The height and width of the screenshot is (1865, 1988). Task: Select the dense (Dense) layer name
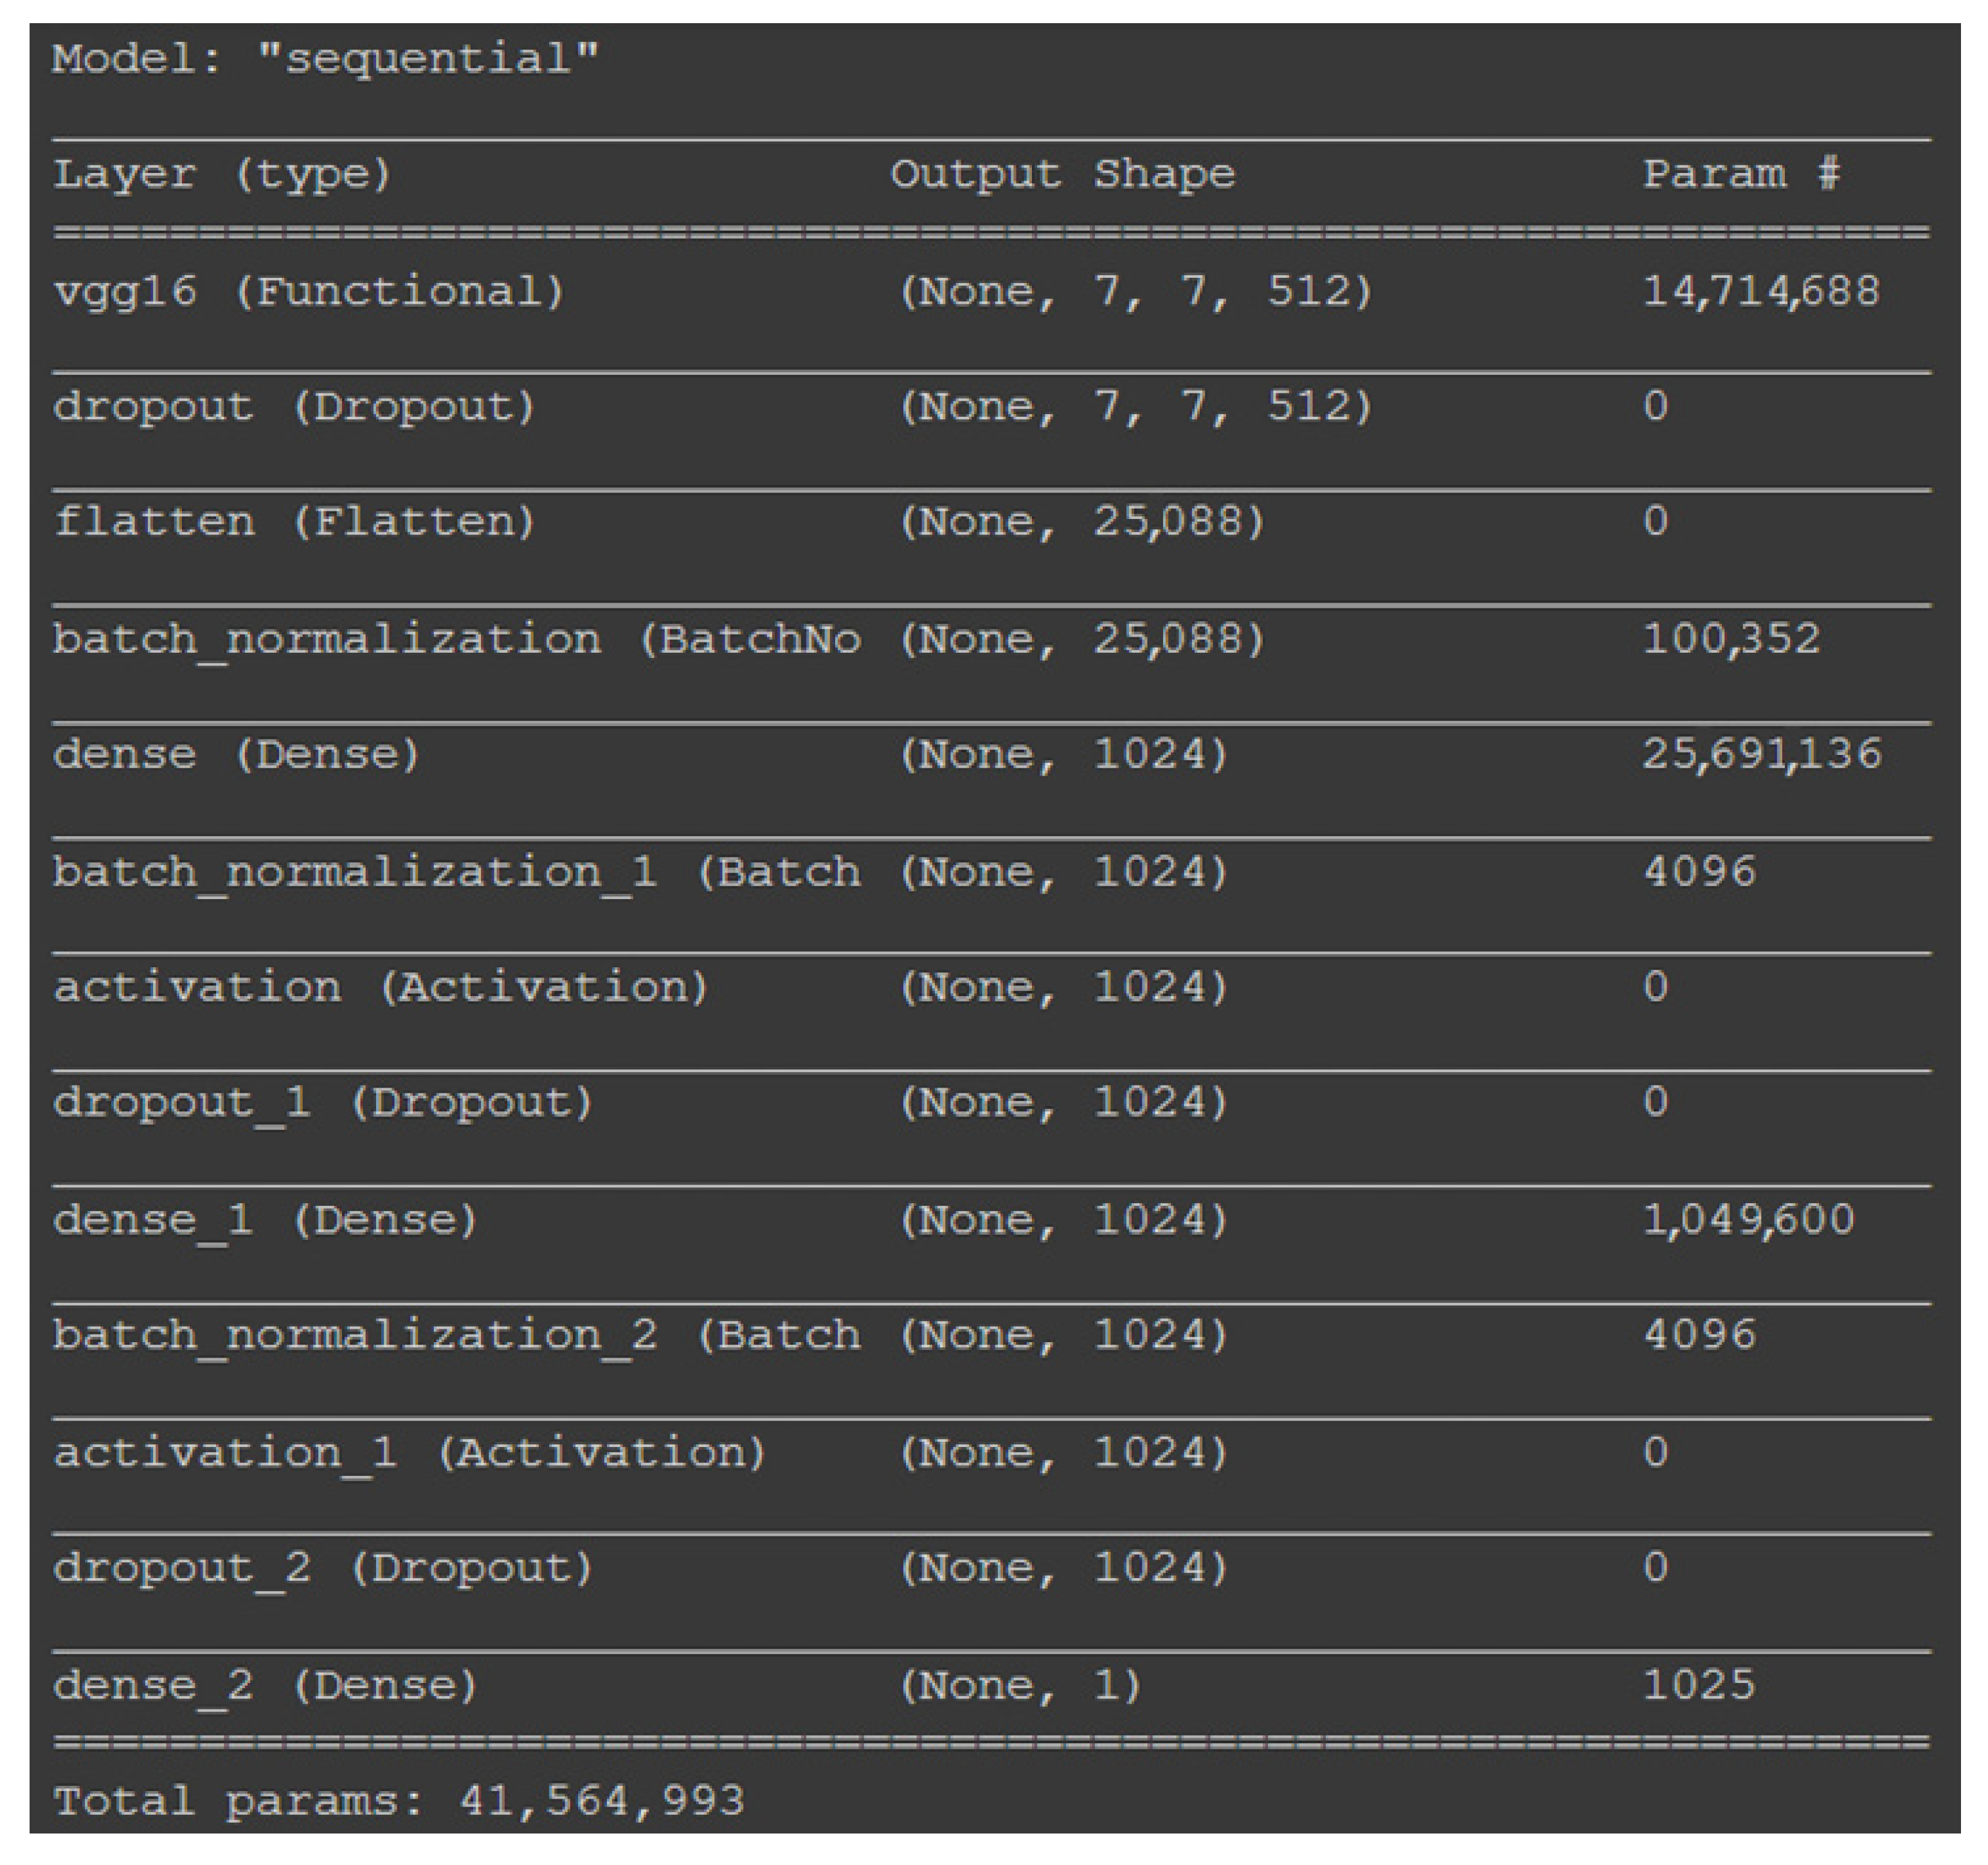tap(236, 754)
